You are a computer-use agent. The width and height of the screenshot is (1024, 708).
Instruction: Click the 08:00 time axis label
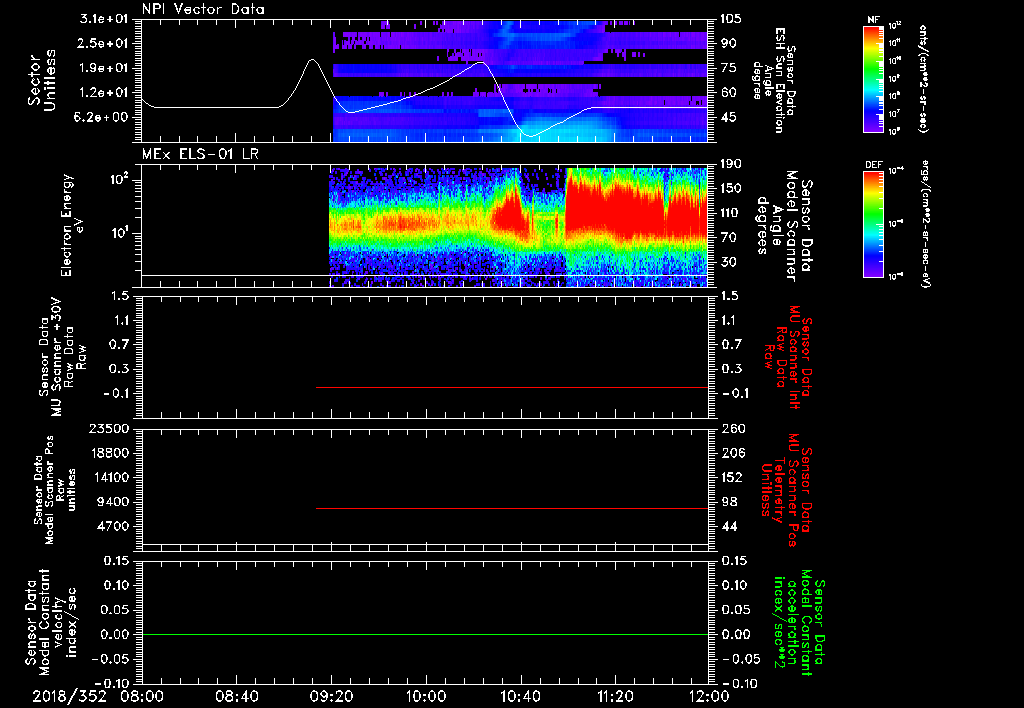coord(142,696)
